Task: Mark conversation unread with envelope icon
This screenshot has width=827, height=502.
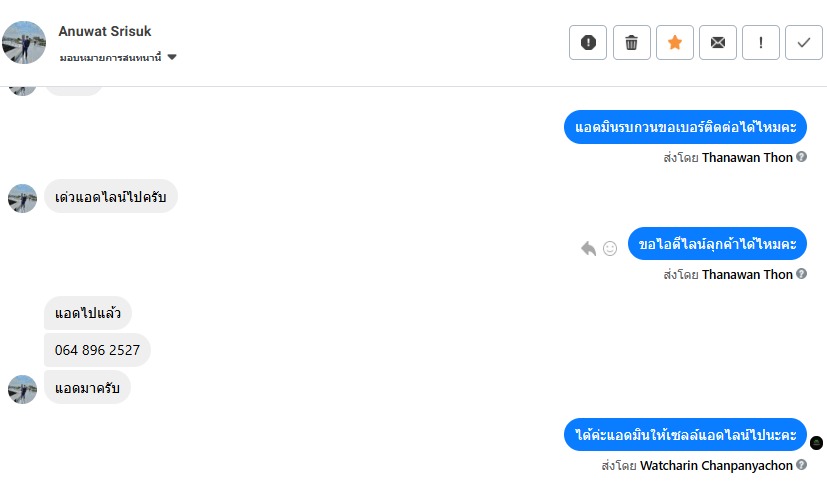Action: [718, 42]
